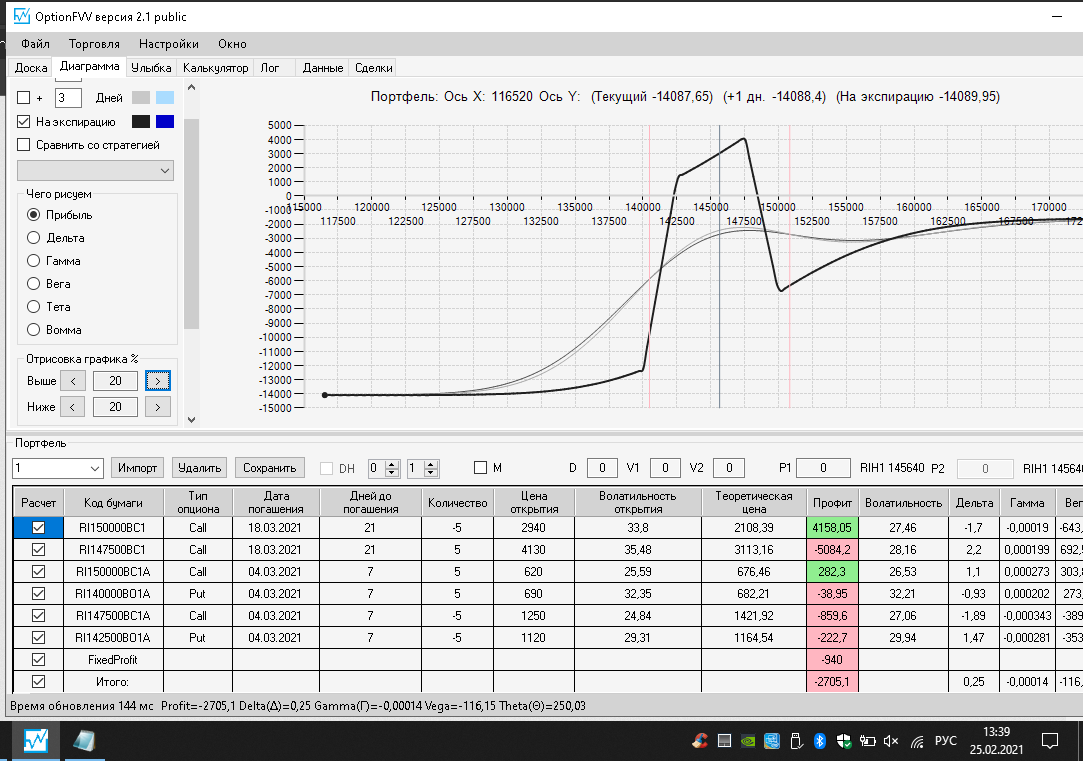Screen dimensions: 1083x761
Task: Select the Тета radio button
Action: 33,307
